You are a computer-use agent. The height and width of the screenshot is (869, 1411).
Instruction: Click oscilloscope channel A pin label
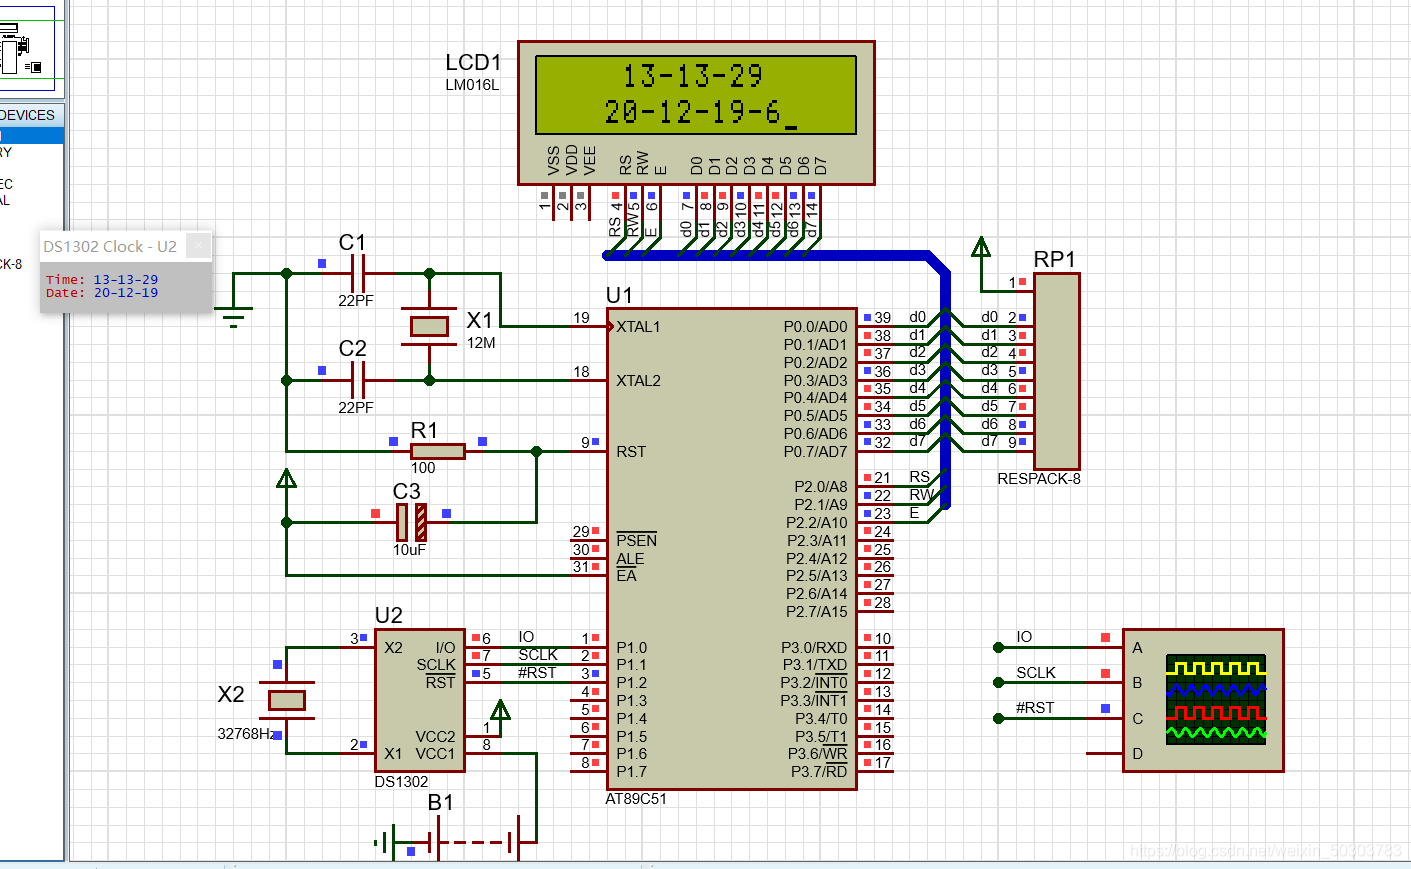pyautogui.click(x=1137, y=648)
